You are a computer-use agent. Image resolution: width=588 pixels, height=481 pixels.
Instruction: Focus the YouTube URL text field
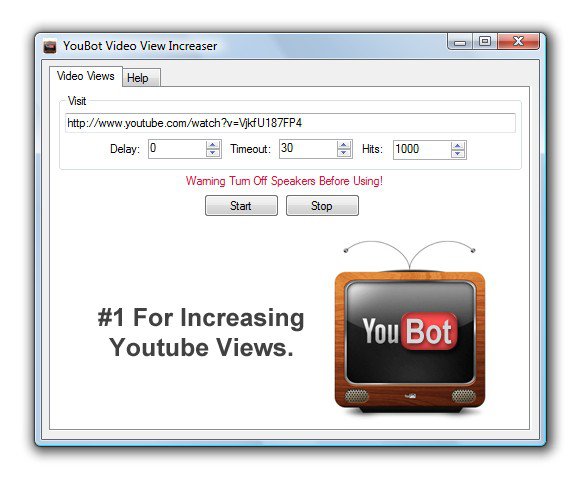[x=290, y=123]
